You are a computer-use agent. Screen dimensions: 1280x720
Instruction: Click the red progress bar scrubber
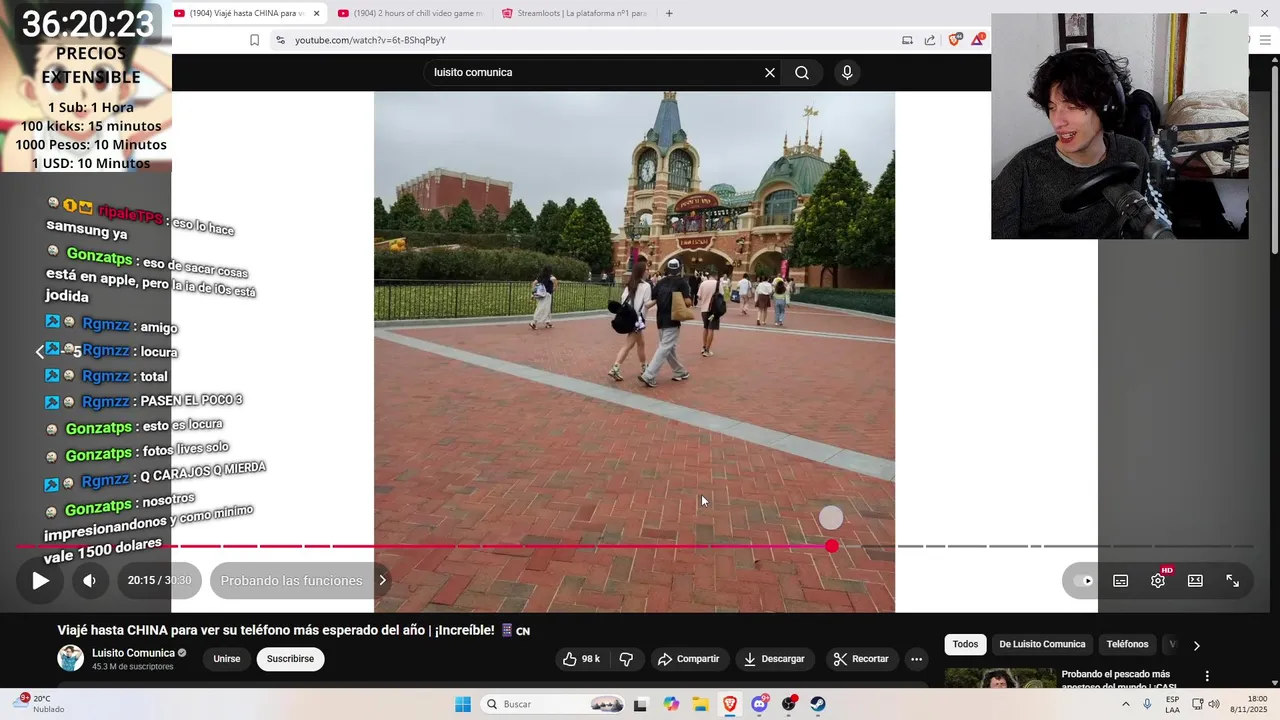click(x=832, y=546)
